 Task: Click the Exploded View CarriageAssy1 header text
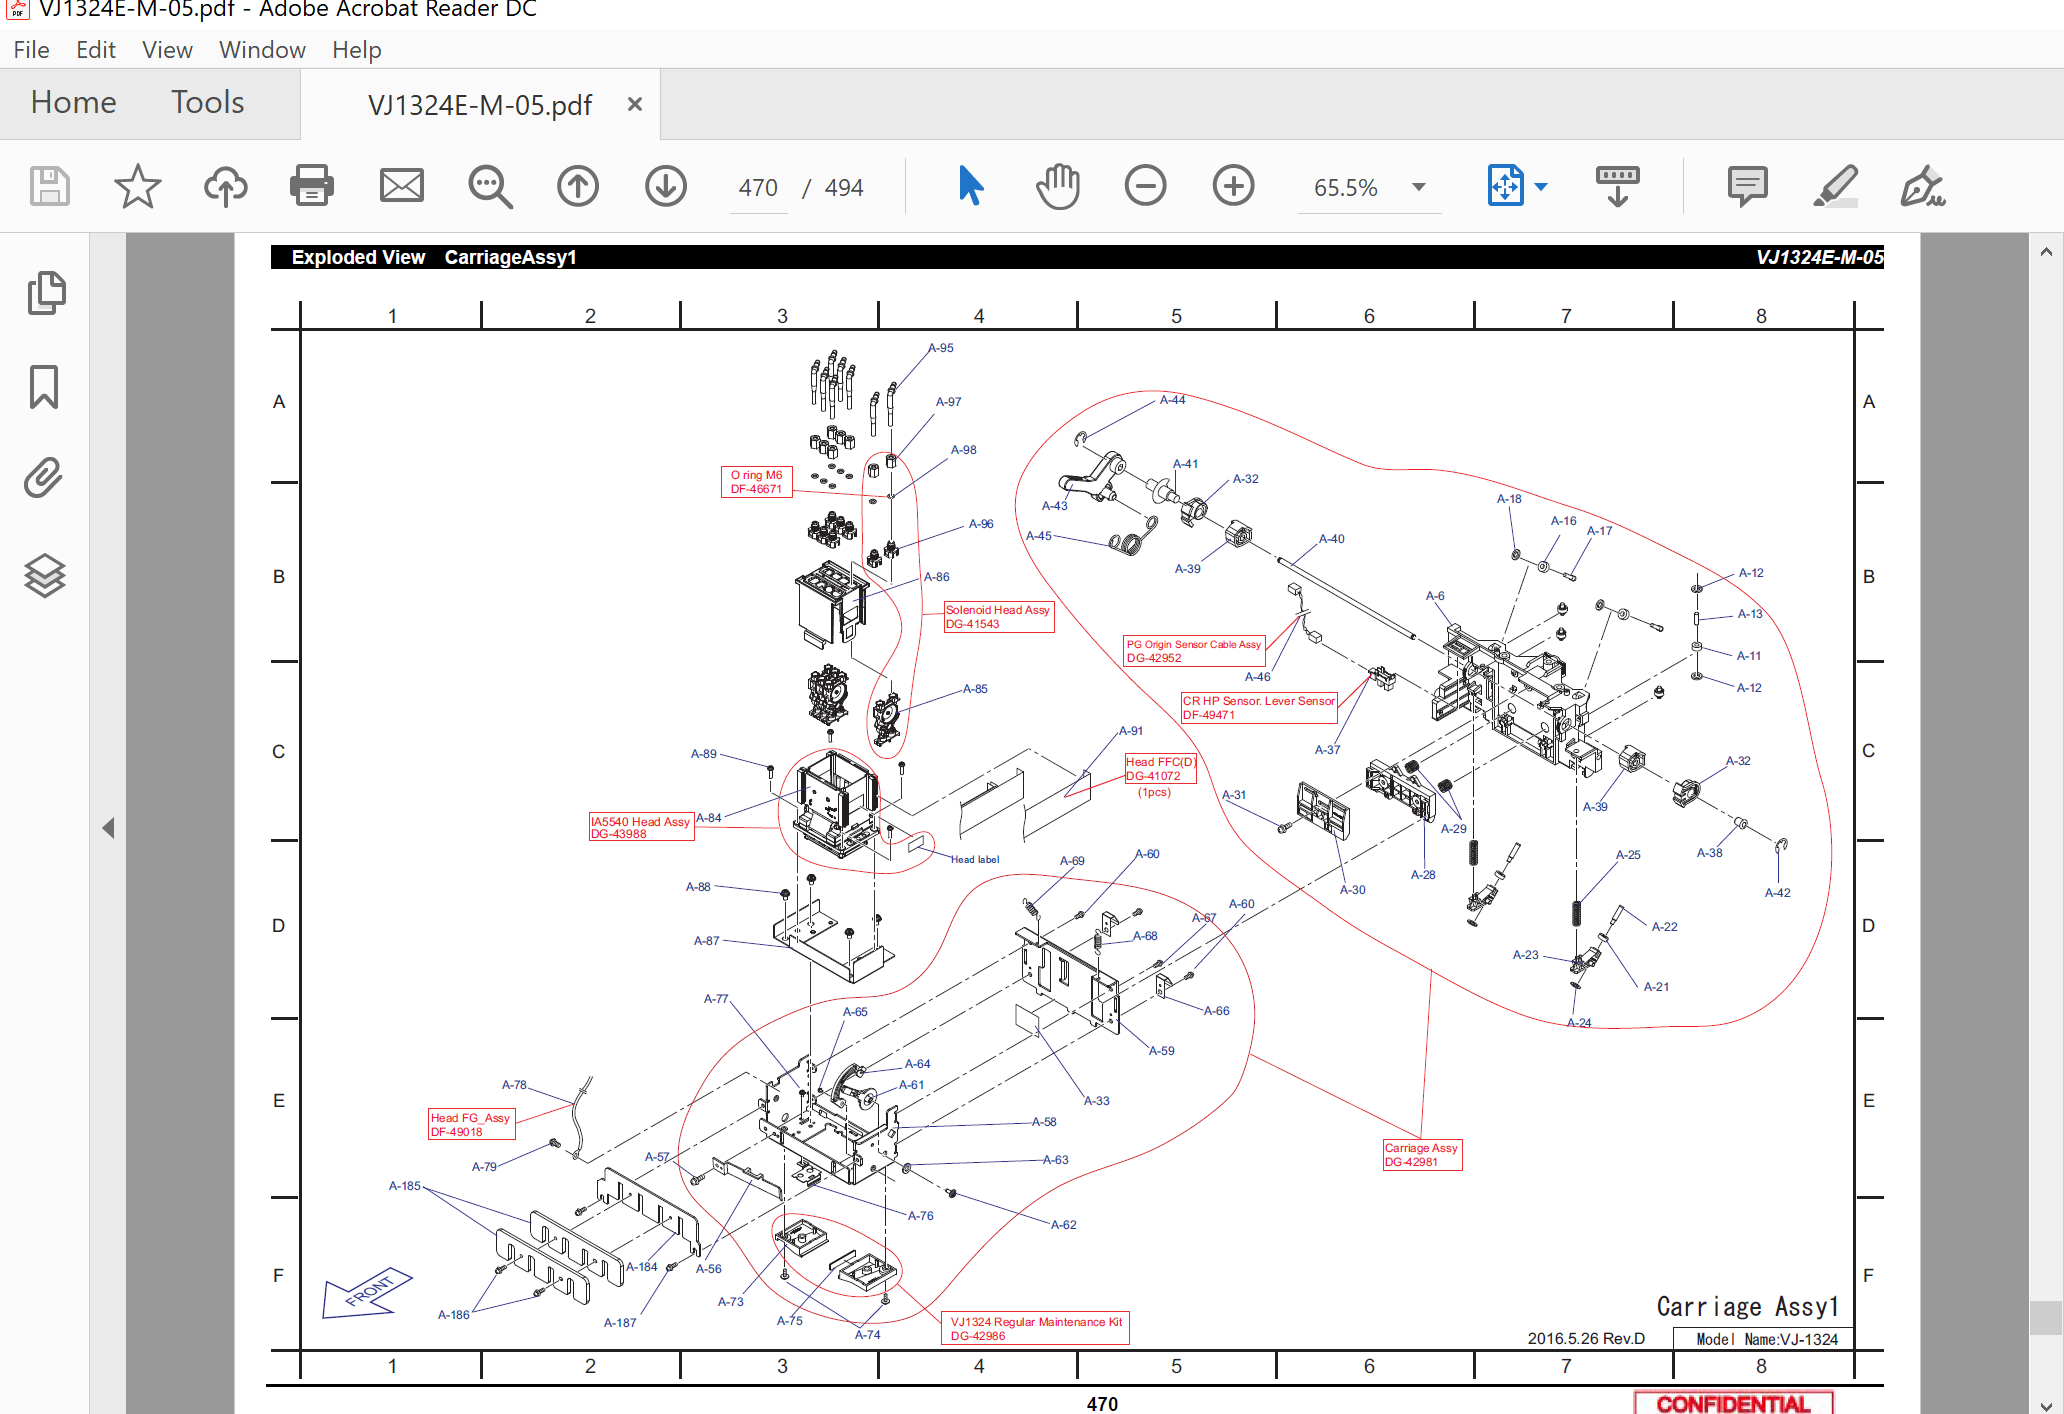[434, 257]
